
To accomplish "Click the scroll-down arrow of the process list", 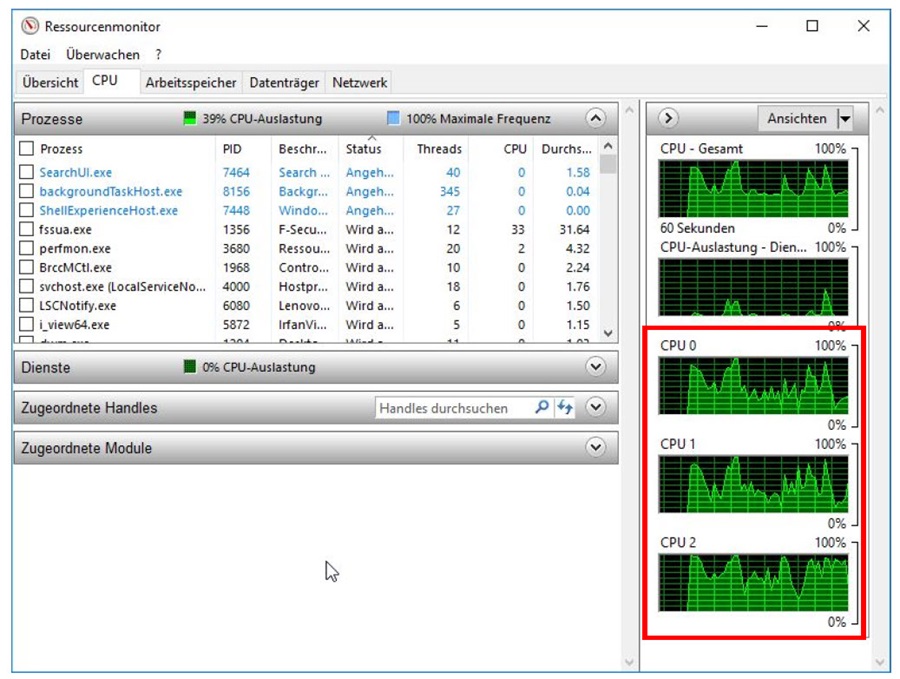I will (x=608, y=332).
